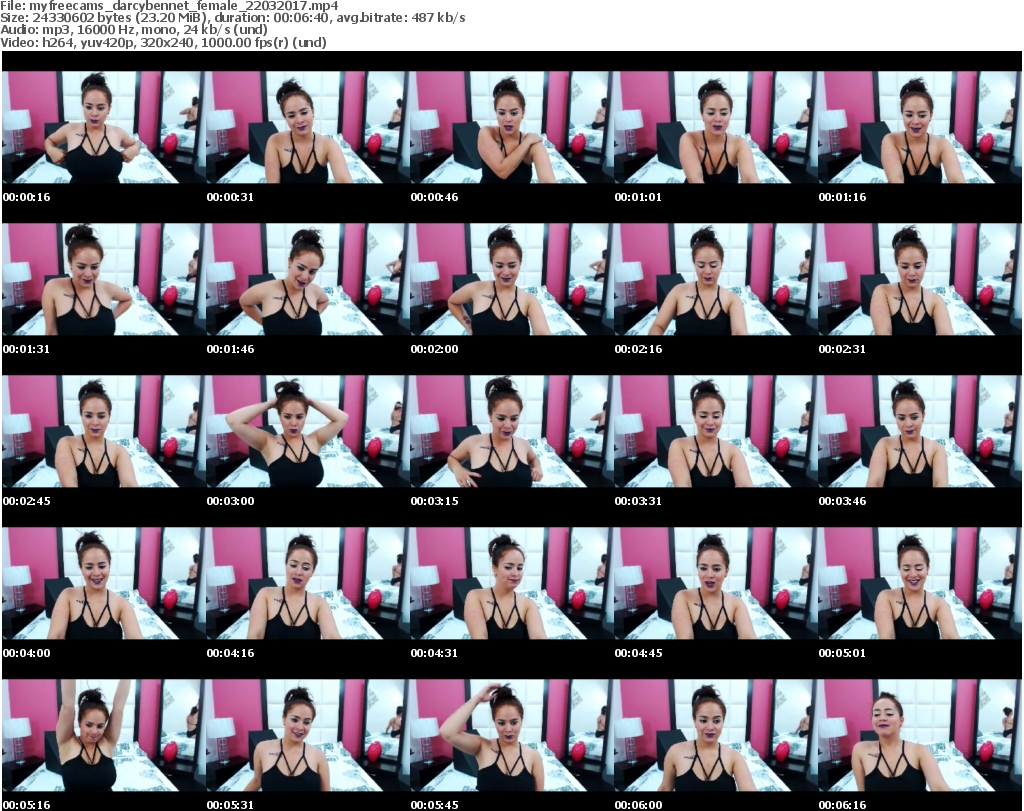Click the 00:00:16 timestamp label

[x=26, y=197]
